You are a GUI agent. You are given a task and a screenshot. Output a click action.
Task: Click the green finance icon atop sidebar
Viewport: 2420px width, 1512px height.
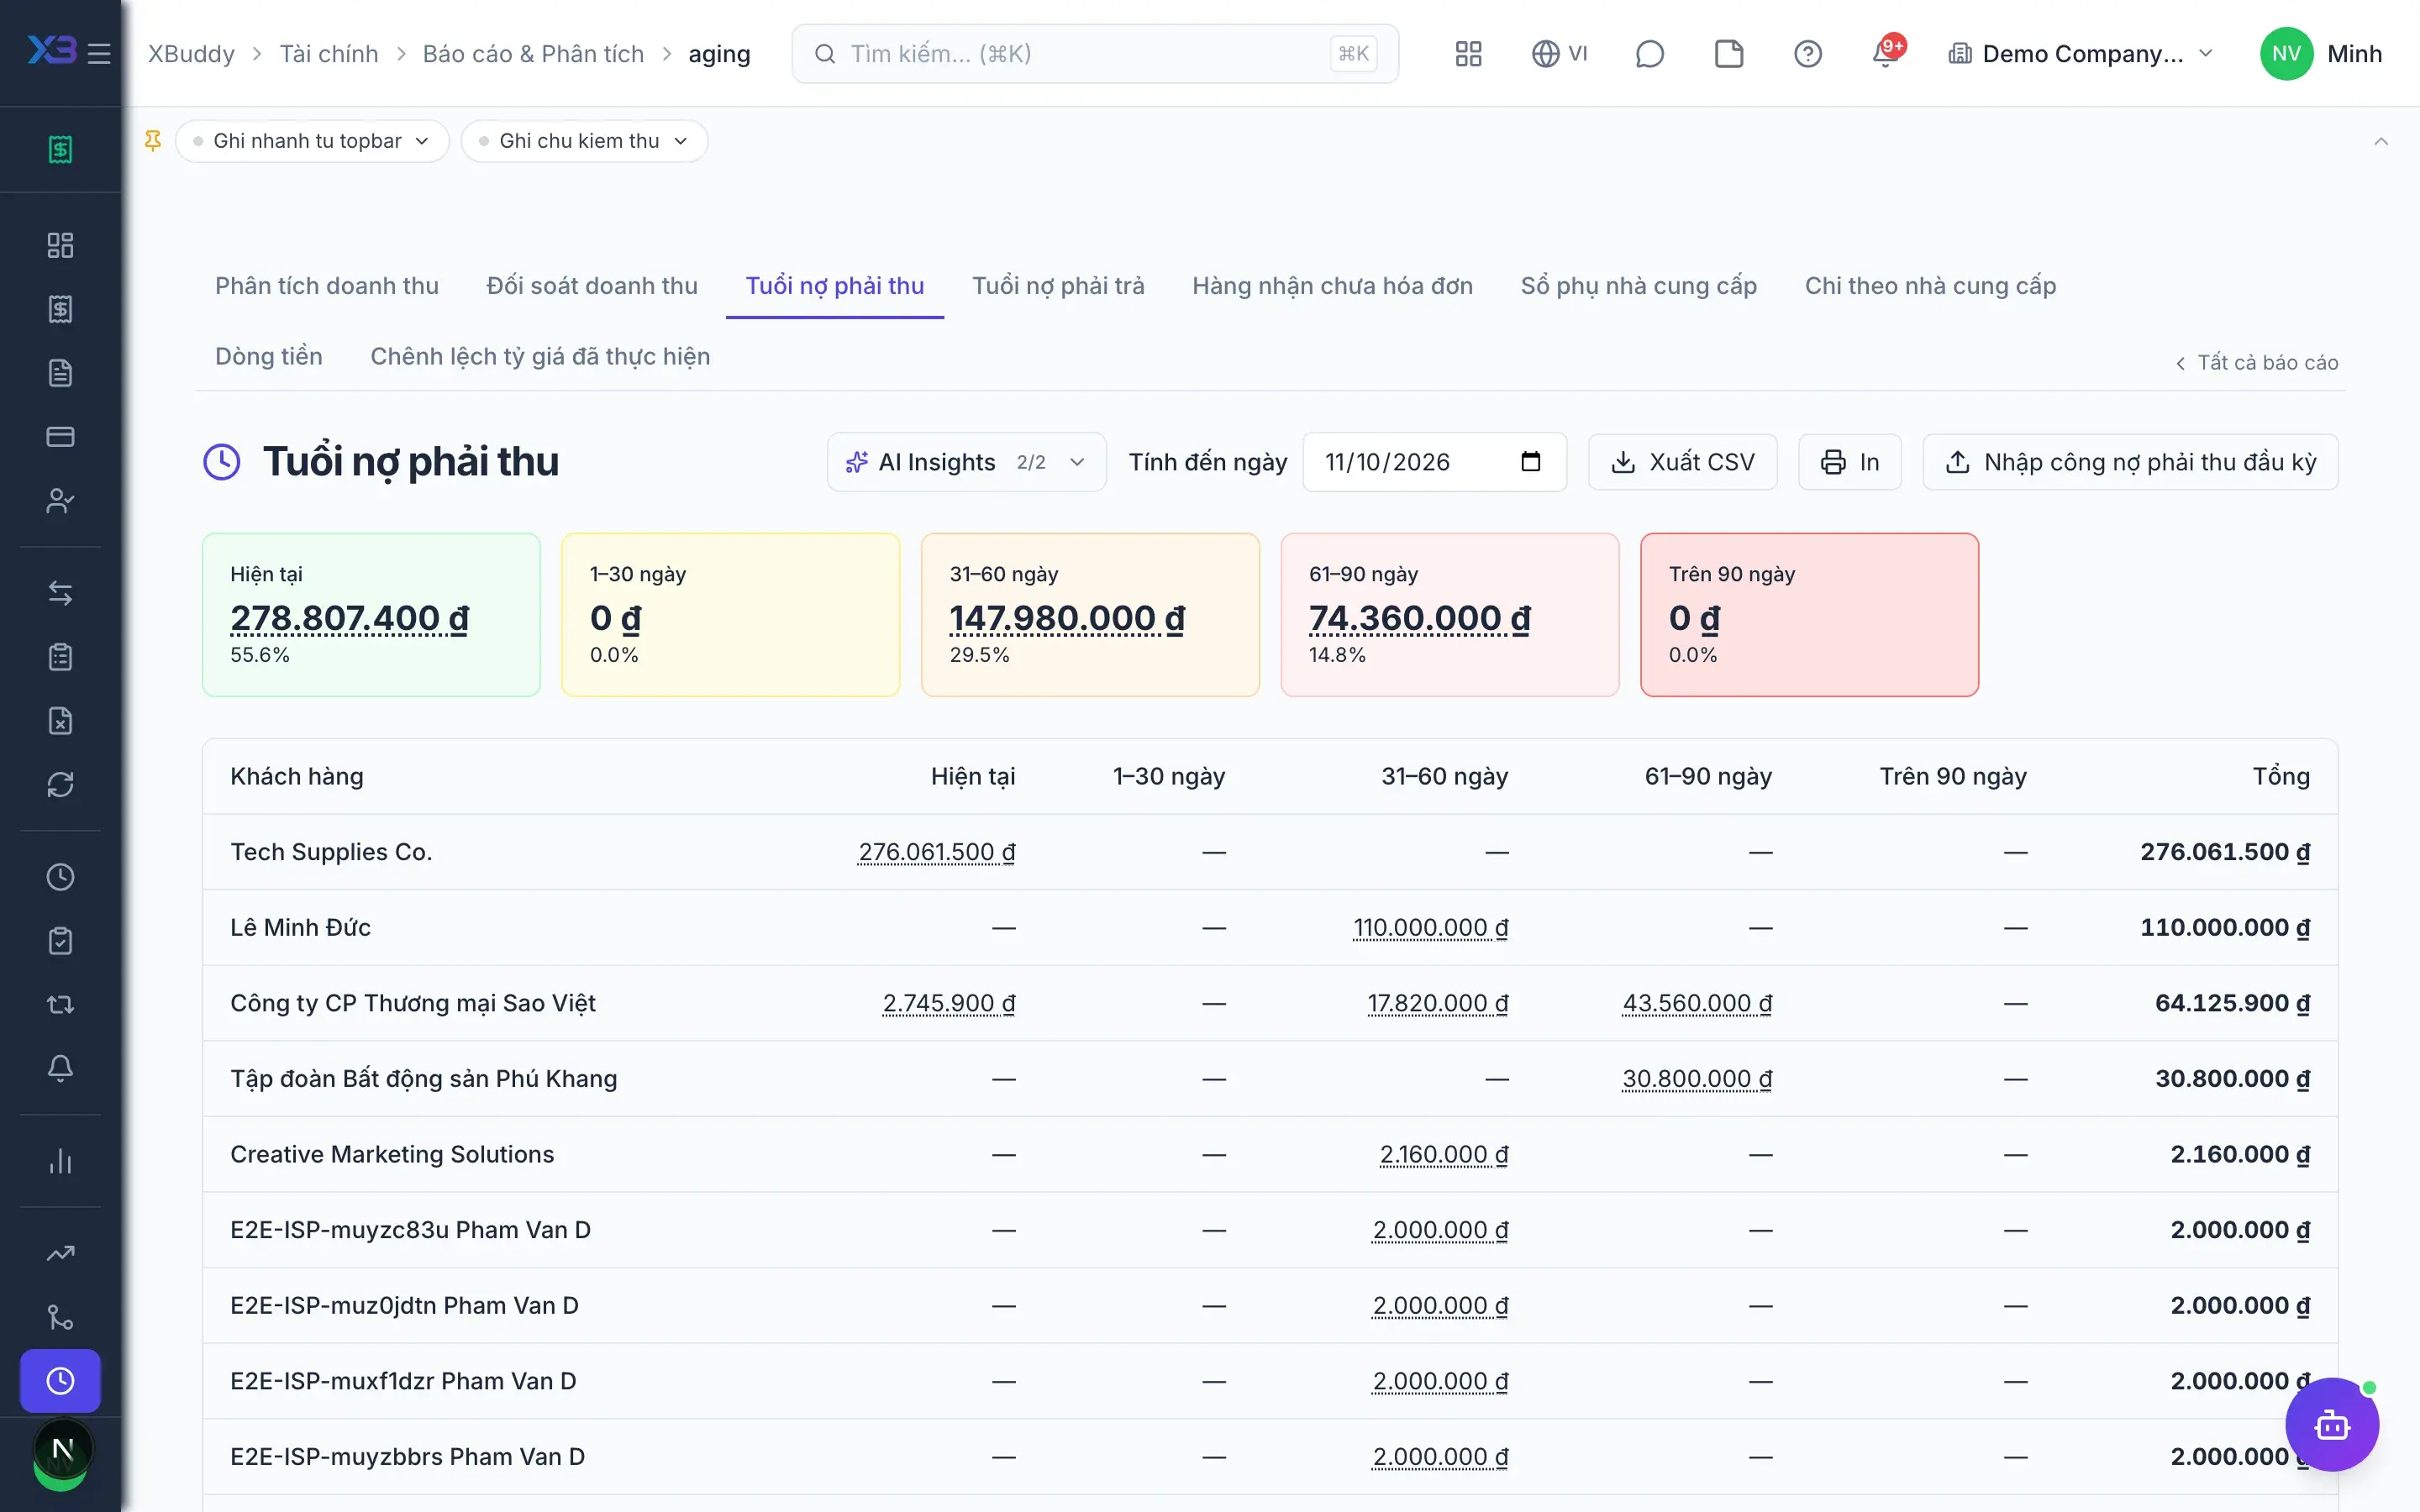[x=60, y=149]
